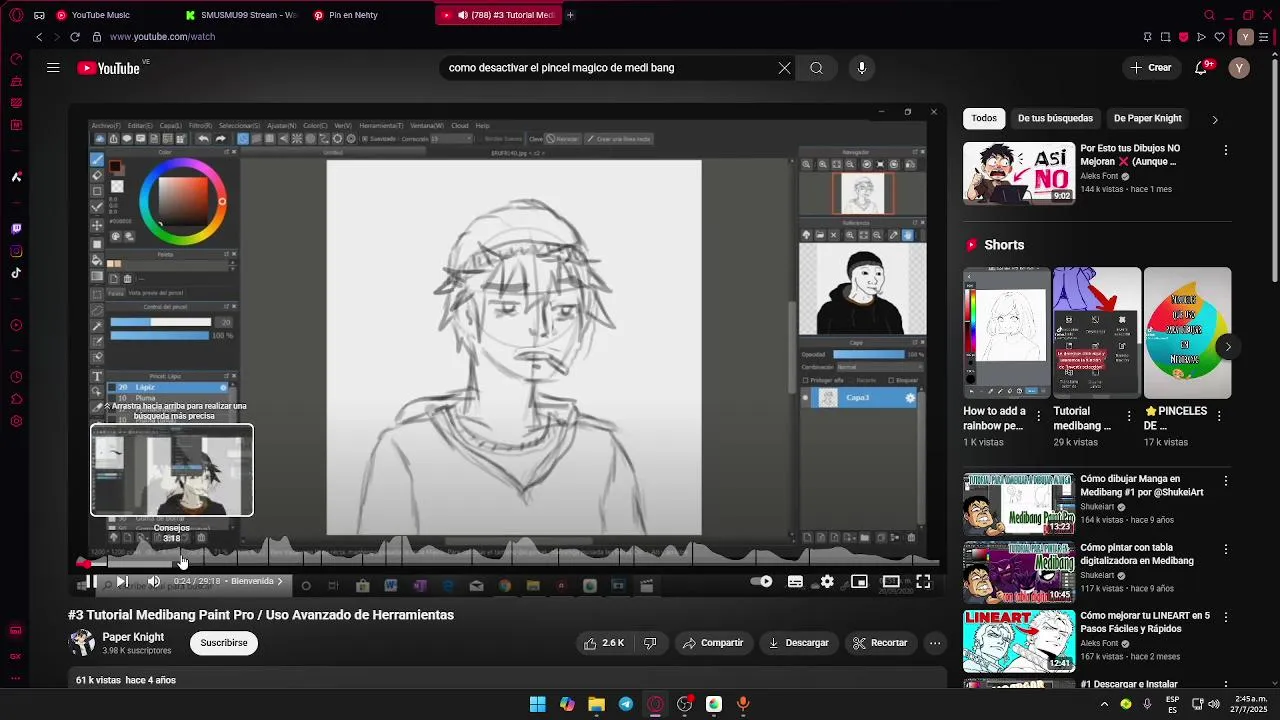The width and height of the screenshot is (1280, 720).
Task: Open the Paper Knight channel avatar
Action: pos(82,643)
